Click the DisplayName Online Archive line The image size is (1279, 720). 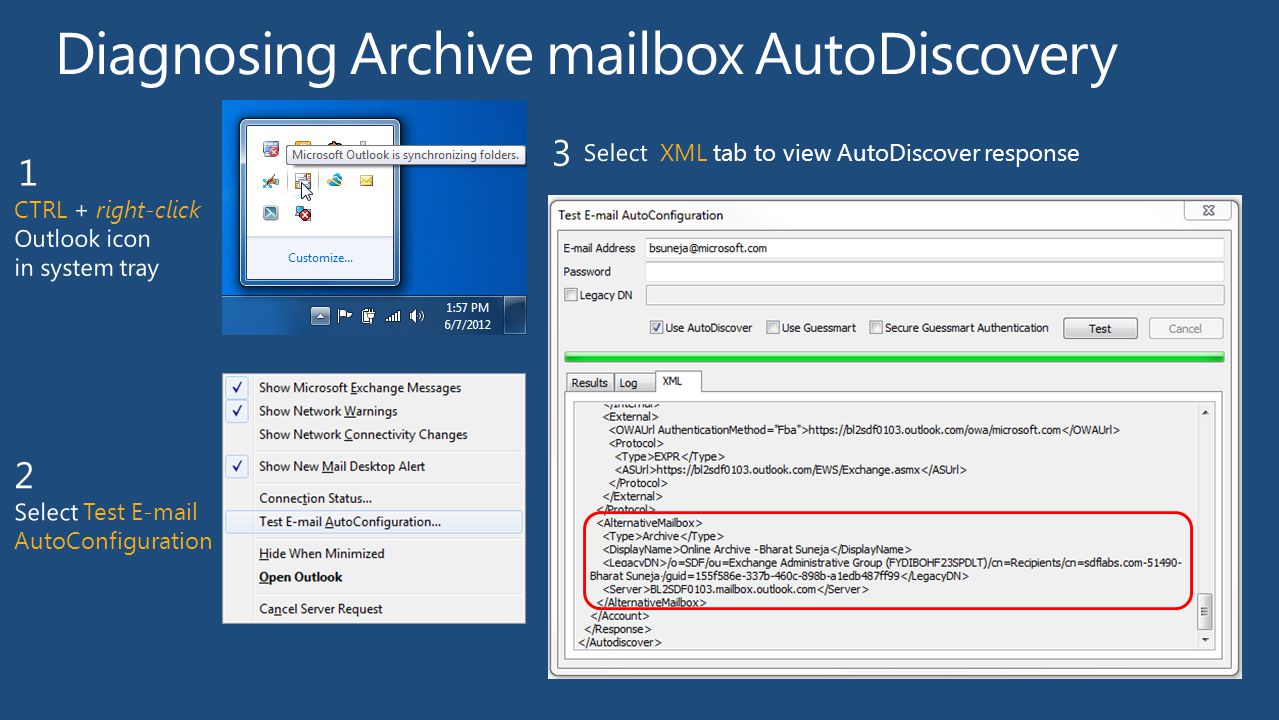coord(757,549)
